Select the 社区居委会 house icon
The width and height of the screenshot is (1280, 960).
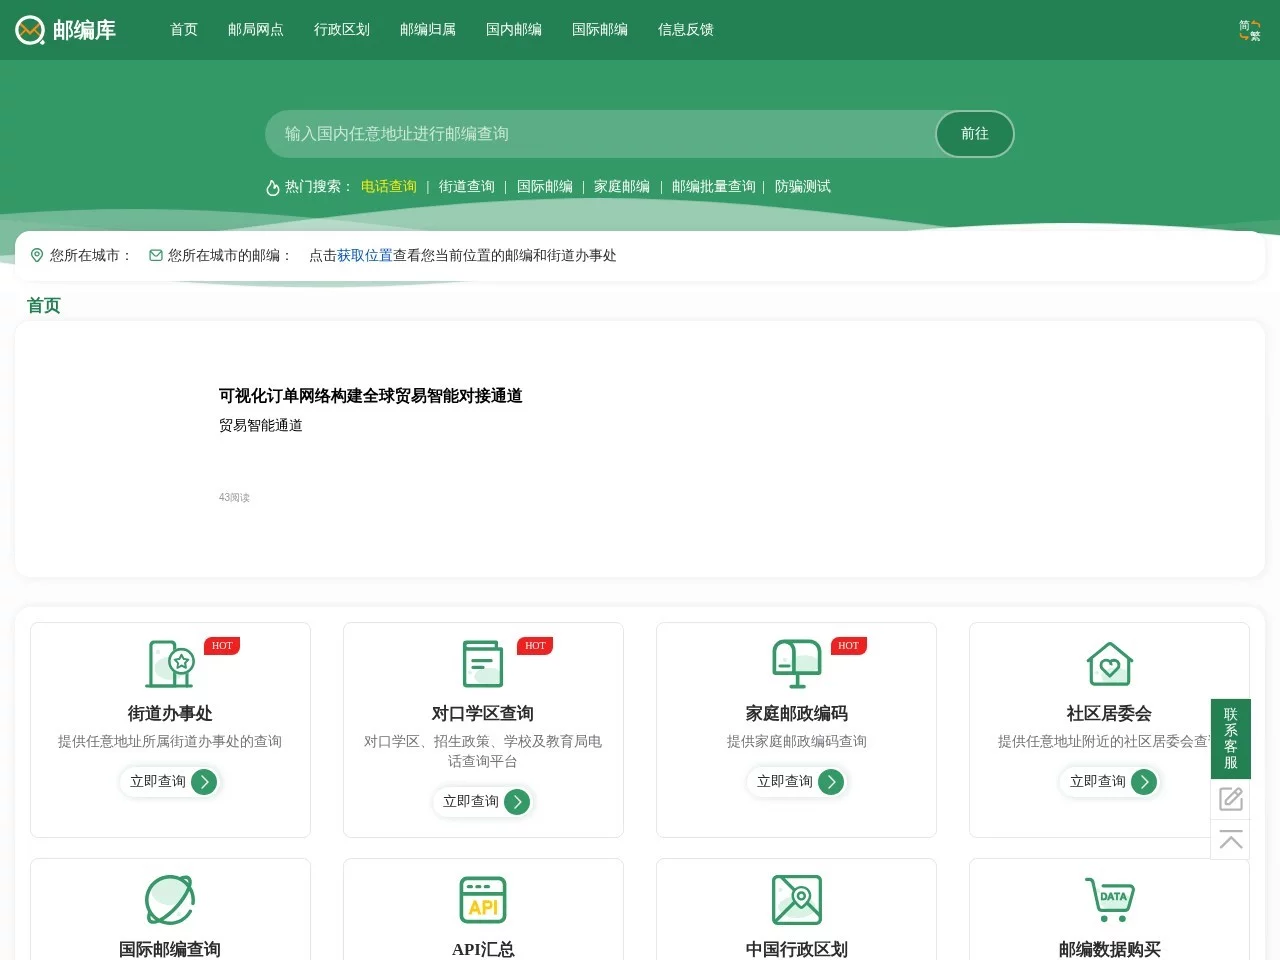coord(1109,663)
